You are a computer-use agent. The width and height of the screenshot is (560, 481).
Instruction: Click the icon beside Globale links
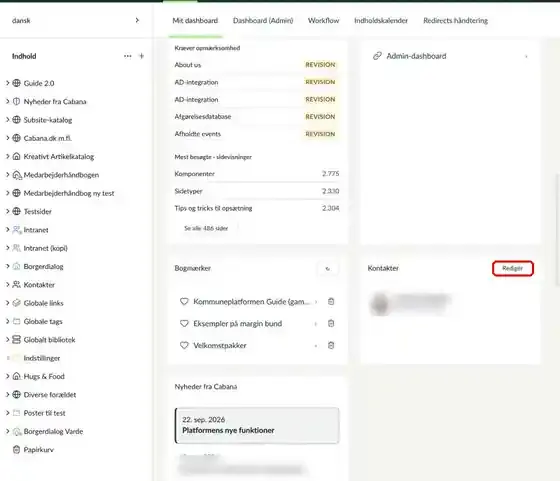(16, 303)
